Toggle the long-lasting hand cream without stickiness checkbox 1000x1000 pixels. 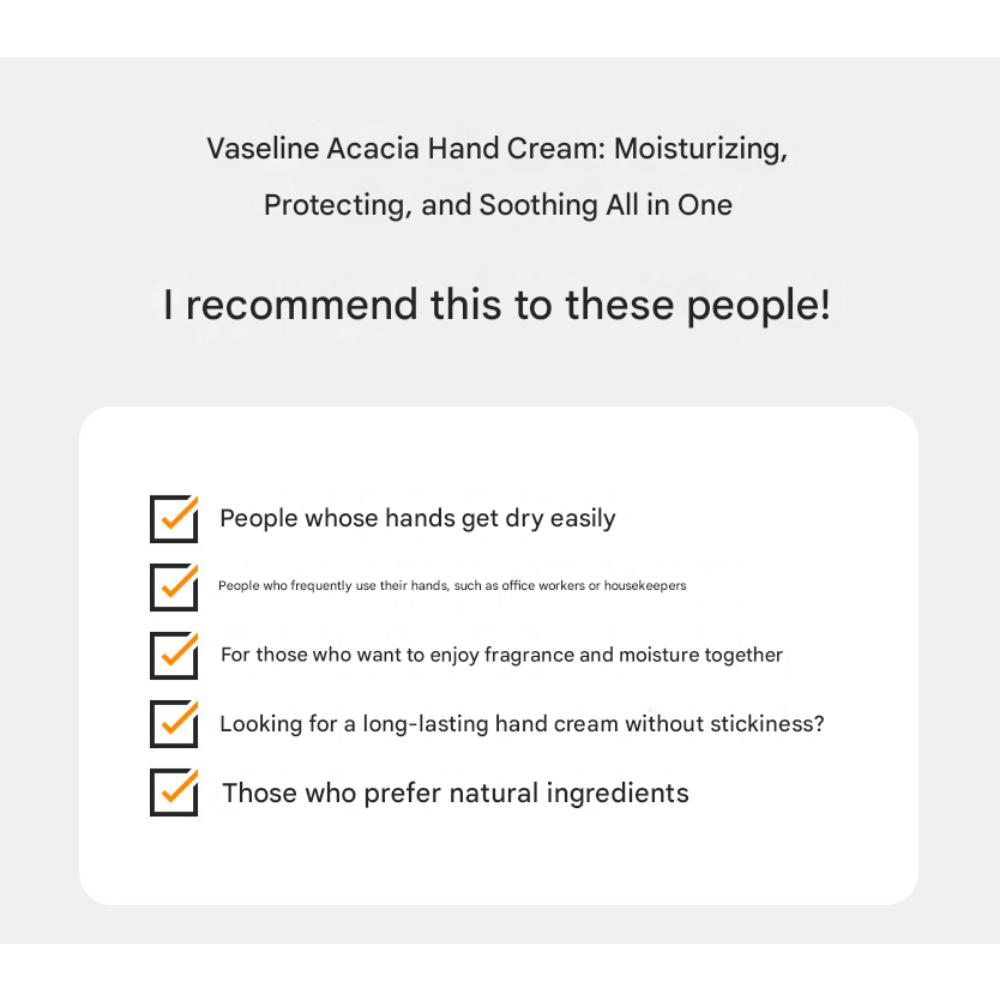(173, 724)
